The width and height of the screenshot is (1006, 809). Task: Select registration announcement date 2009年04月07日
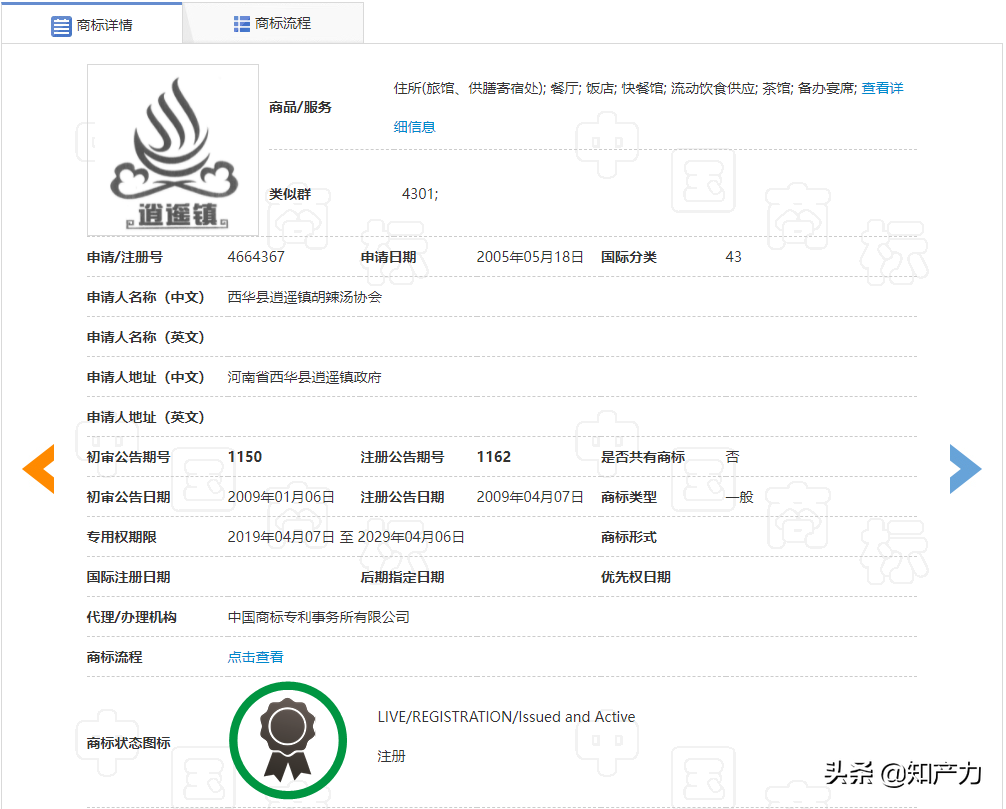(530, 497)
